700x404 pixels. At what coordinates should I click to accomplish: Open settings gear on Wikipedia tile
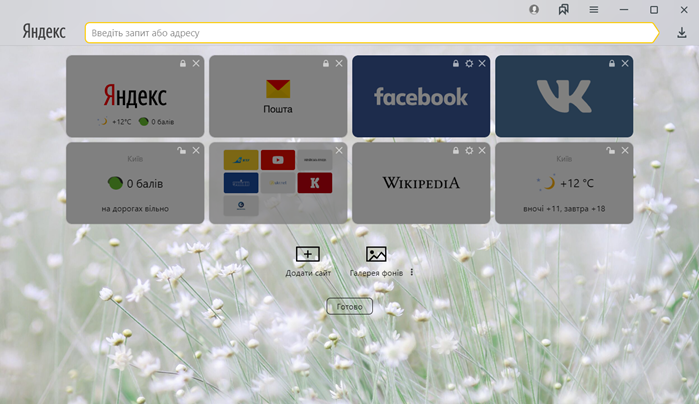click(x=469, y=150)
